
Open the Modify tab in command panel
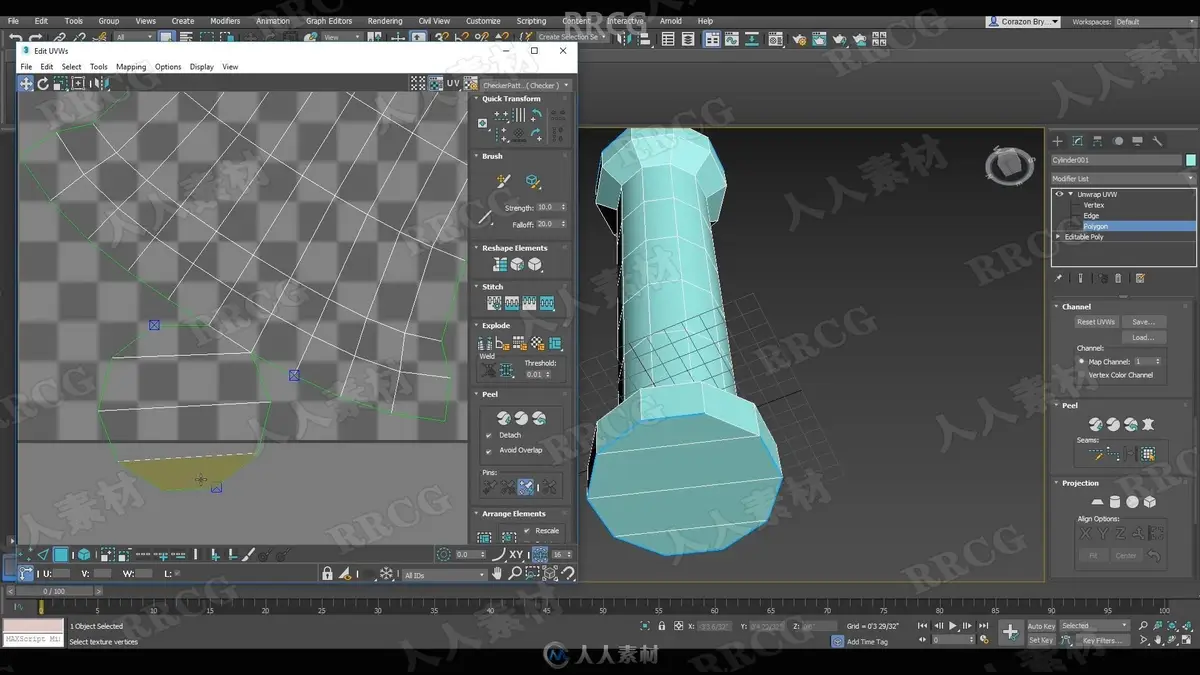[1078, 141]
